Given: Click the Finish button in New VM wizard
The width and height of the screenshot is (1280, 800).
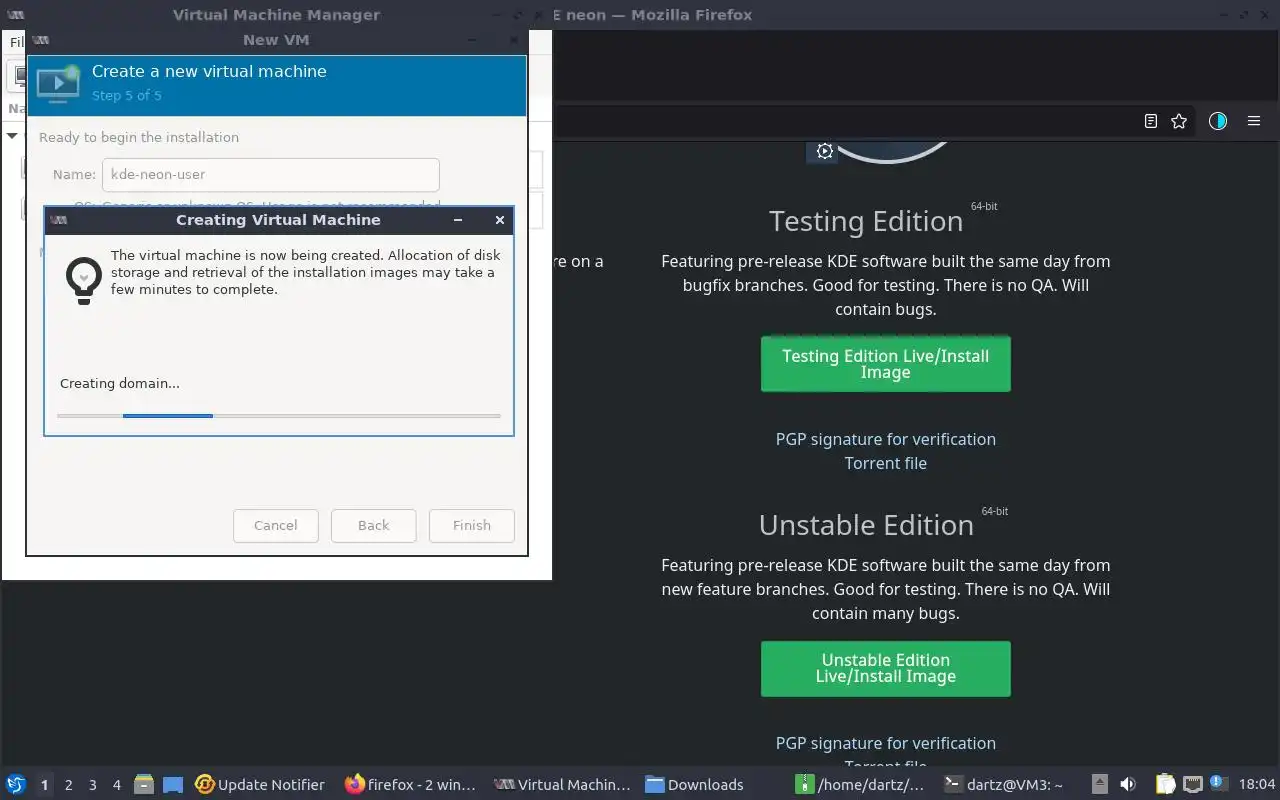Looking at the screenshot, I should click(472, 525).
